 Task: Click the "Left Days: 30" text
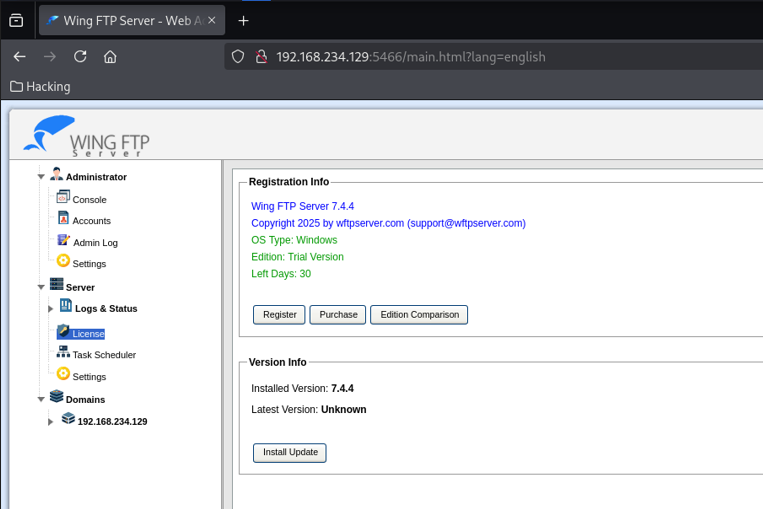tap(281, 274)
